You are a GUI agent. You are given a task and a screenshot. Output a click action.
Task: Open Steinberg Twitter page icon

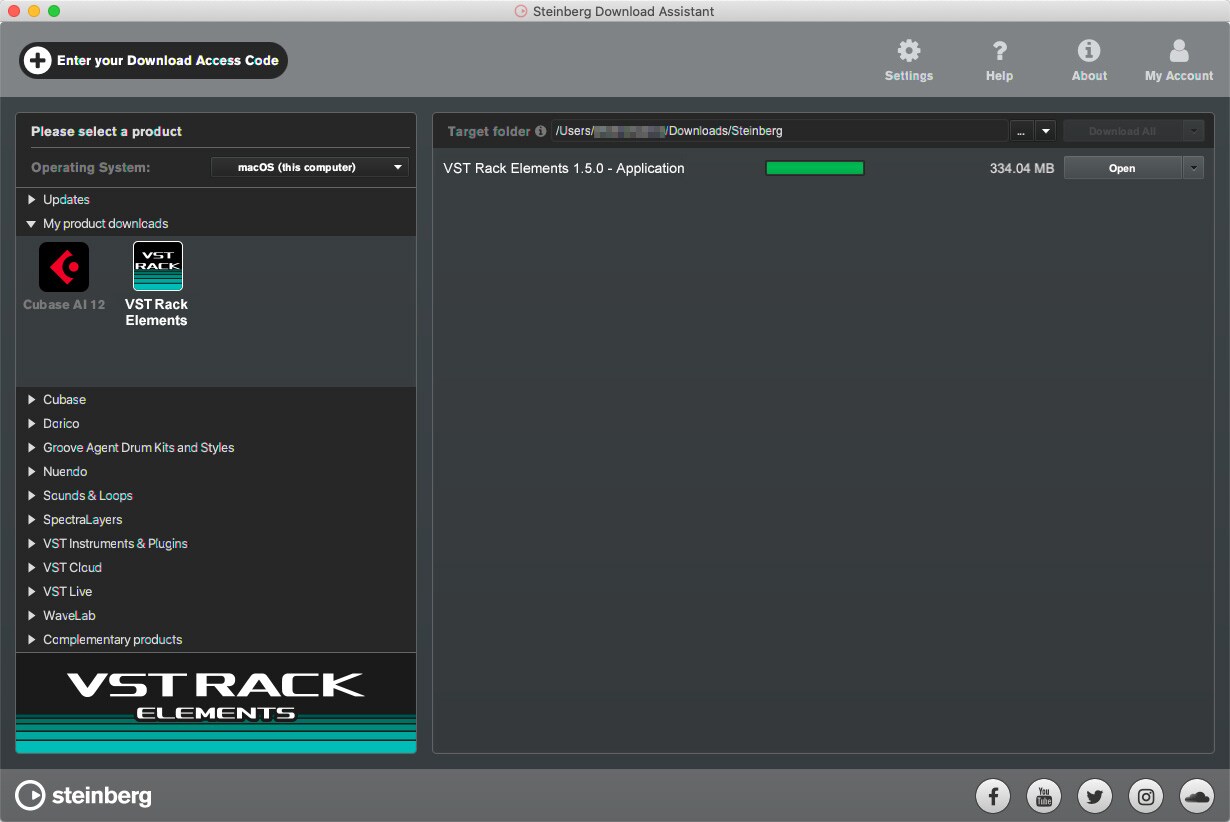coord(1095,796)
